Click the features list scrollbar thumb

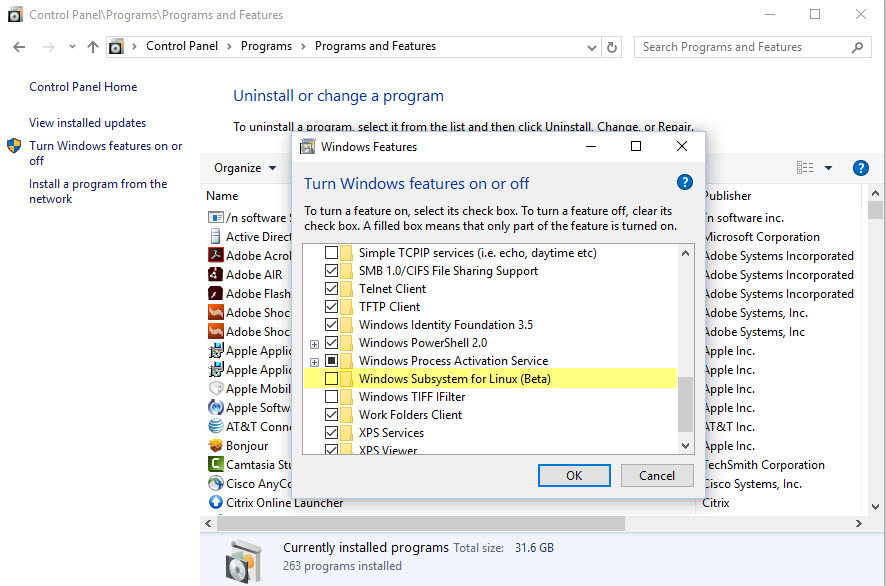point(685,404)
